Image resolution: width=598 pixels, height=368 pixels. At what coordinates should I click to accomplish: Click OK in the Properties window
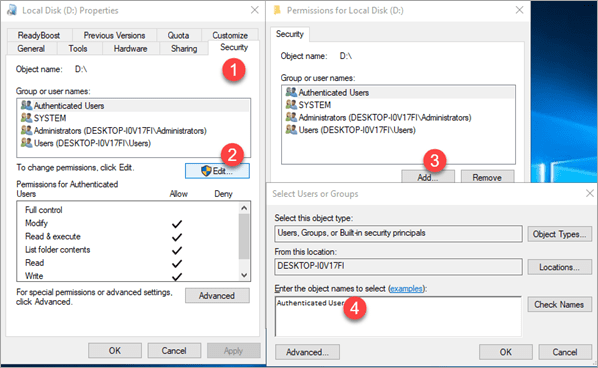tap(115, 350)
